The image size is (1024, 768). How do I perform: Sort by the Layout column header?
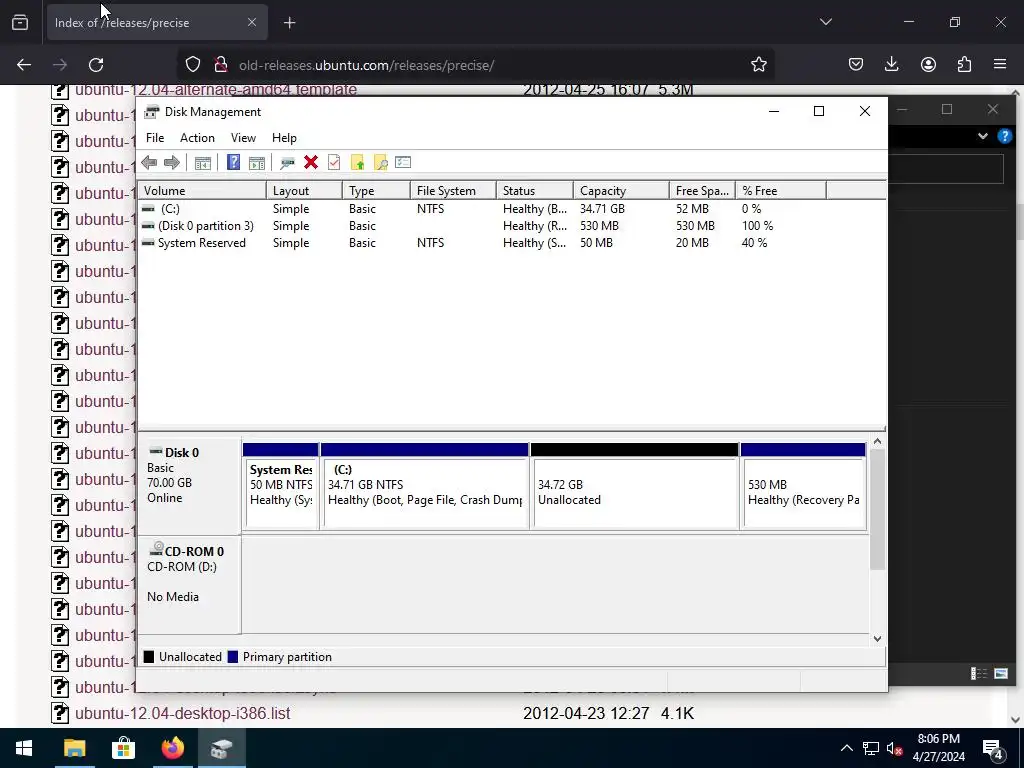coord(304,191)
